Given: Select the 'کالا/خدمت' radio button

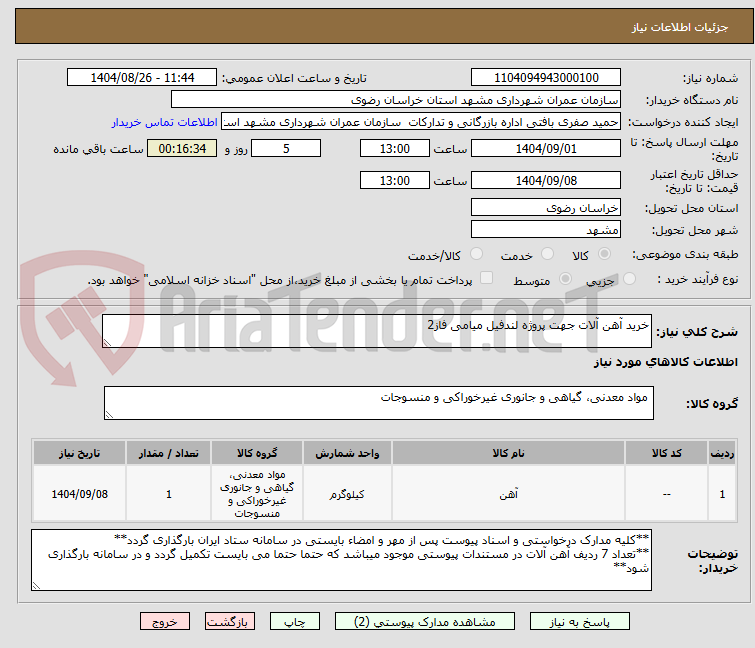Looking at the screenshot, I should (476, 254).
